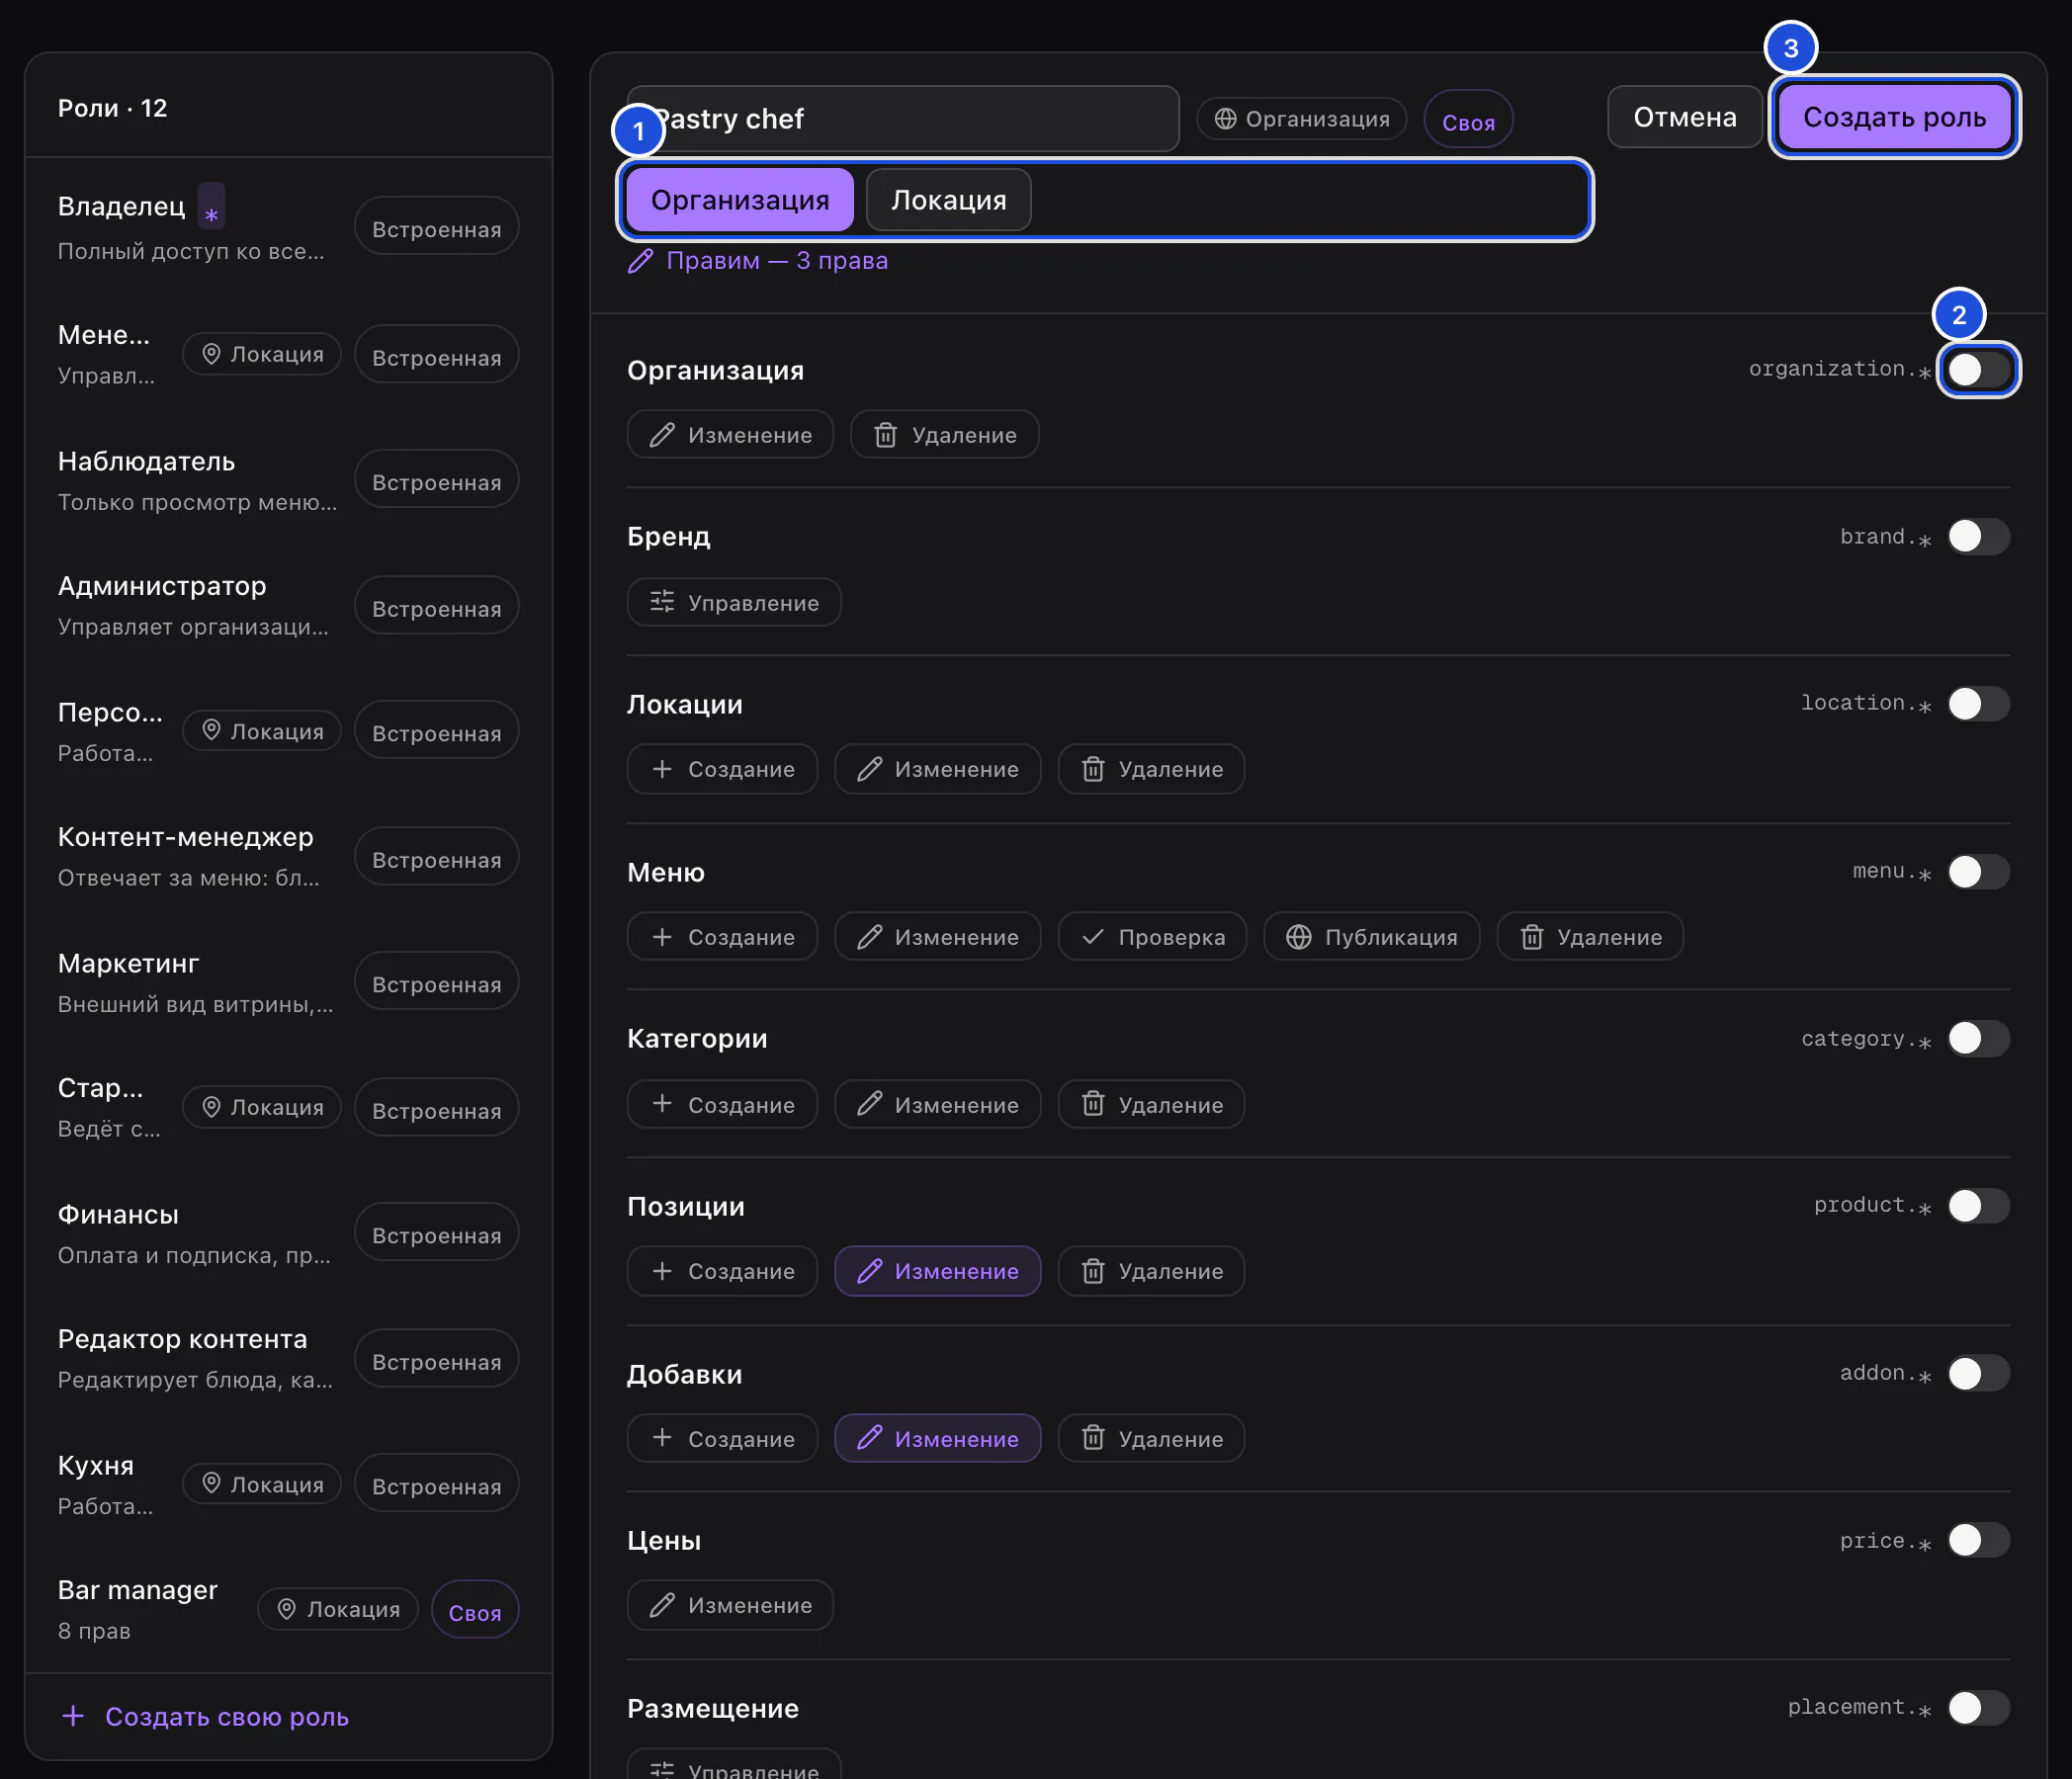Toggle the product.* switch
The height and width of the screenshot is (1779, 2072).
coord(1978,1206)
